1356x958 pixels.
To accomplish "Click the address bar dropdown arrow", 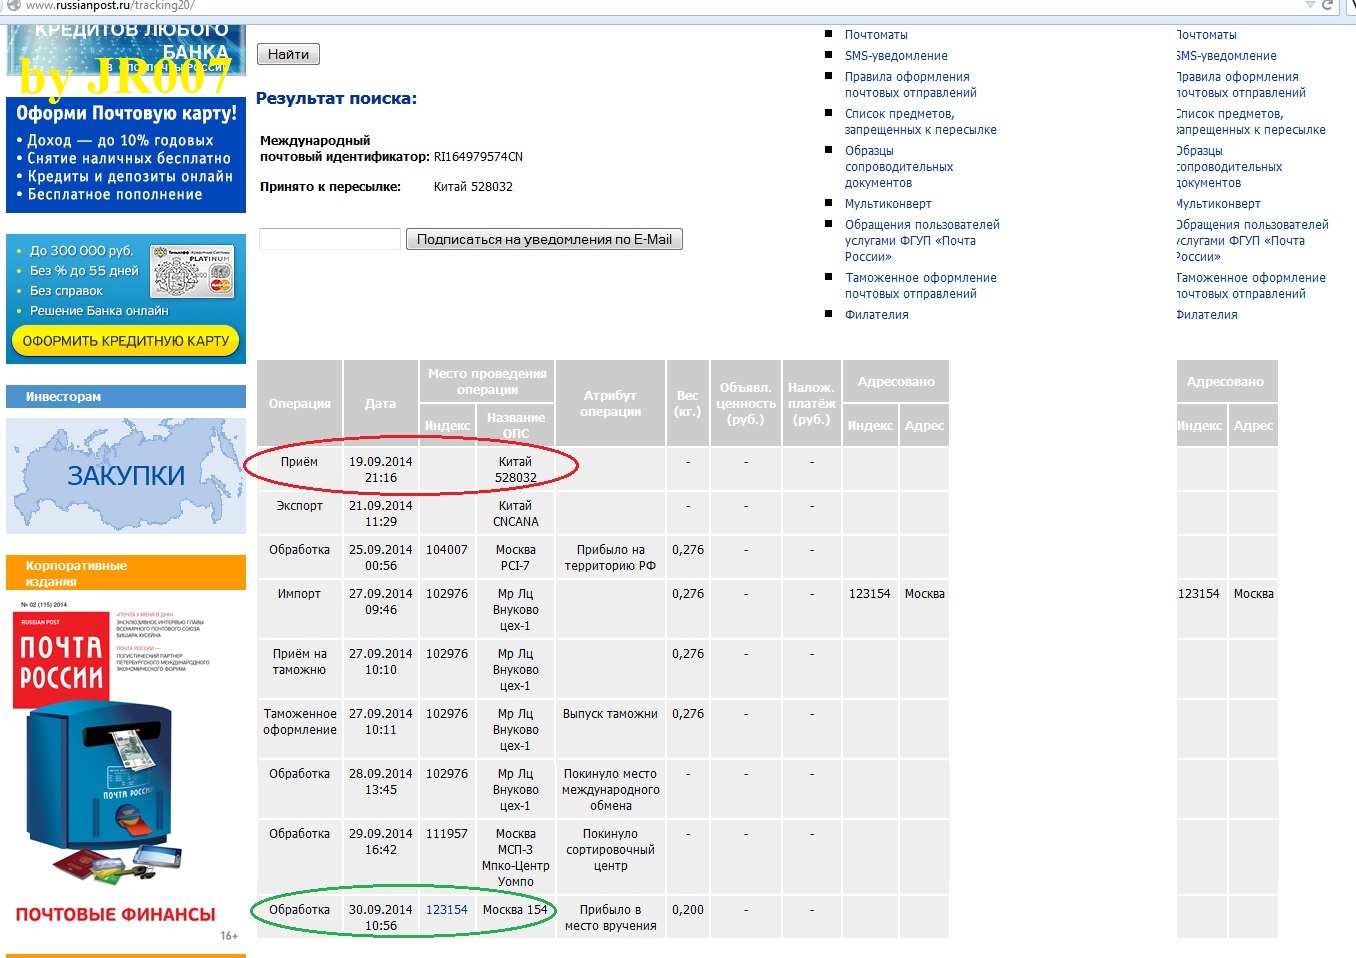I will [1310, 5].
